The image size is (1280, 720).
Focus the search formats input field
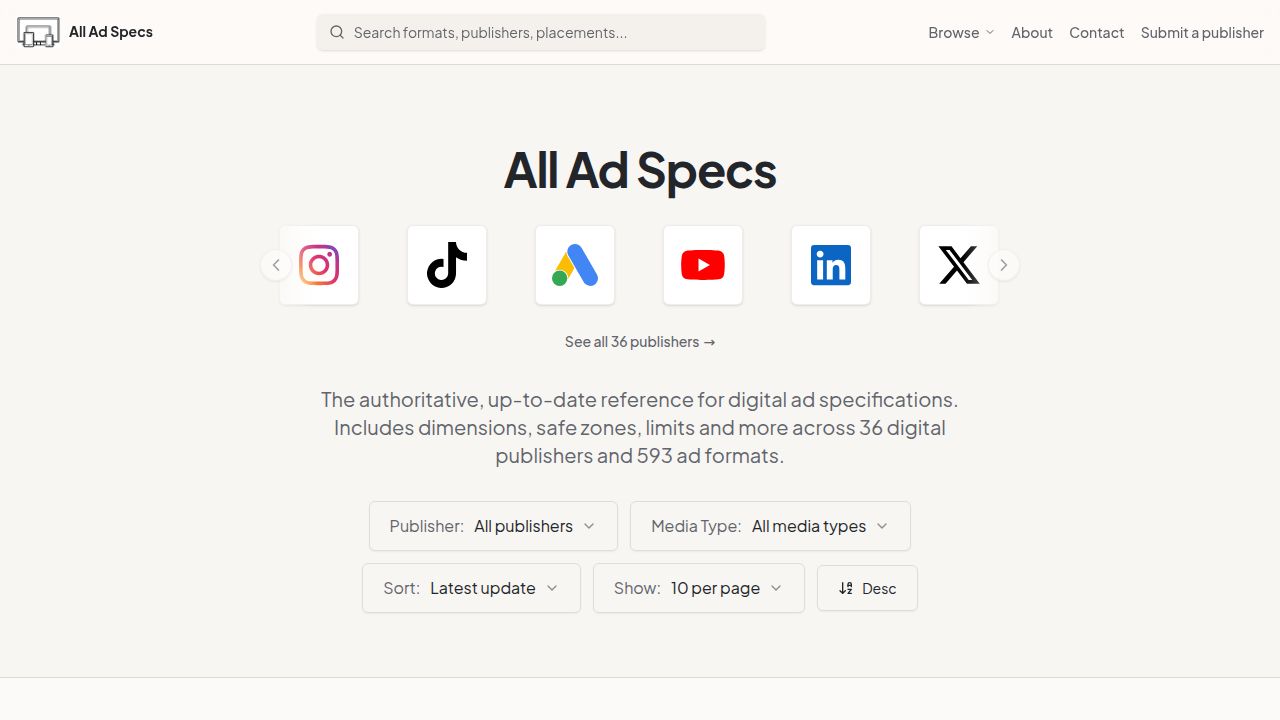coord(541,32)
